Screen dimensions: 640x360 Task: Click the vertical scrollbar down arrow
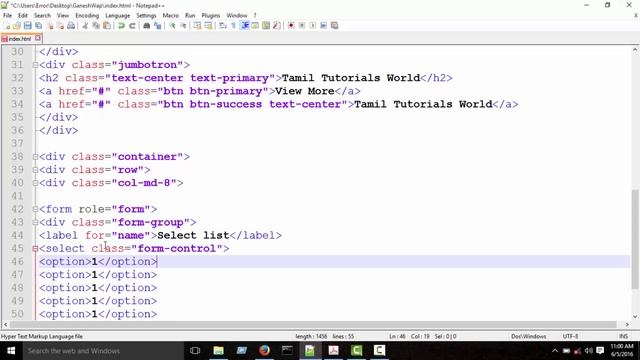(635, 317)
